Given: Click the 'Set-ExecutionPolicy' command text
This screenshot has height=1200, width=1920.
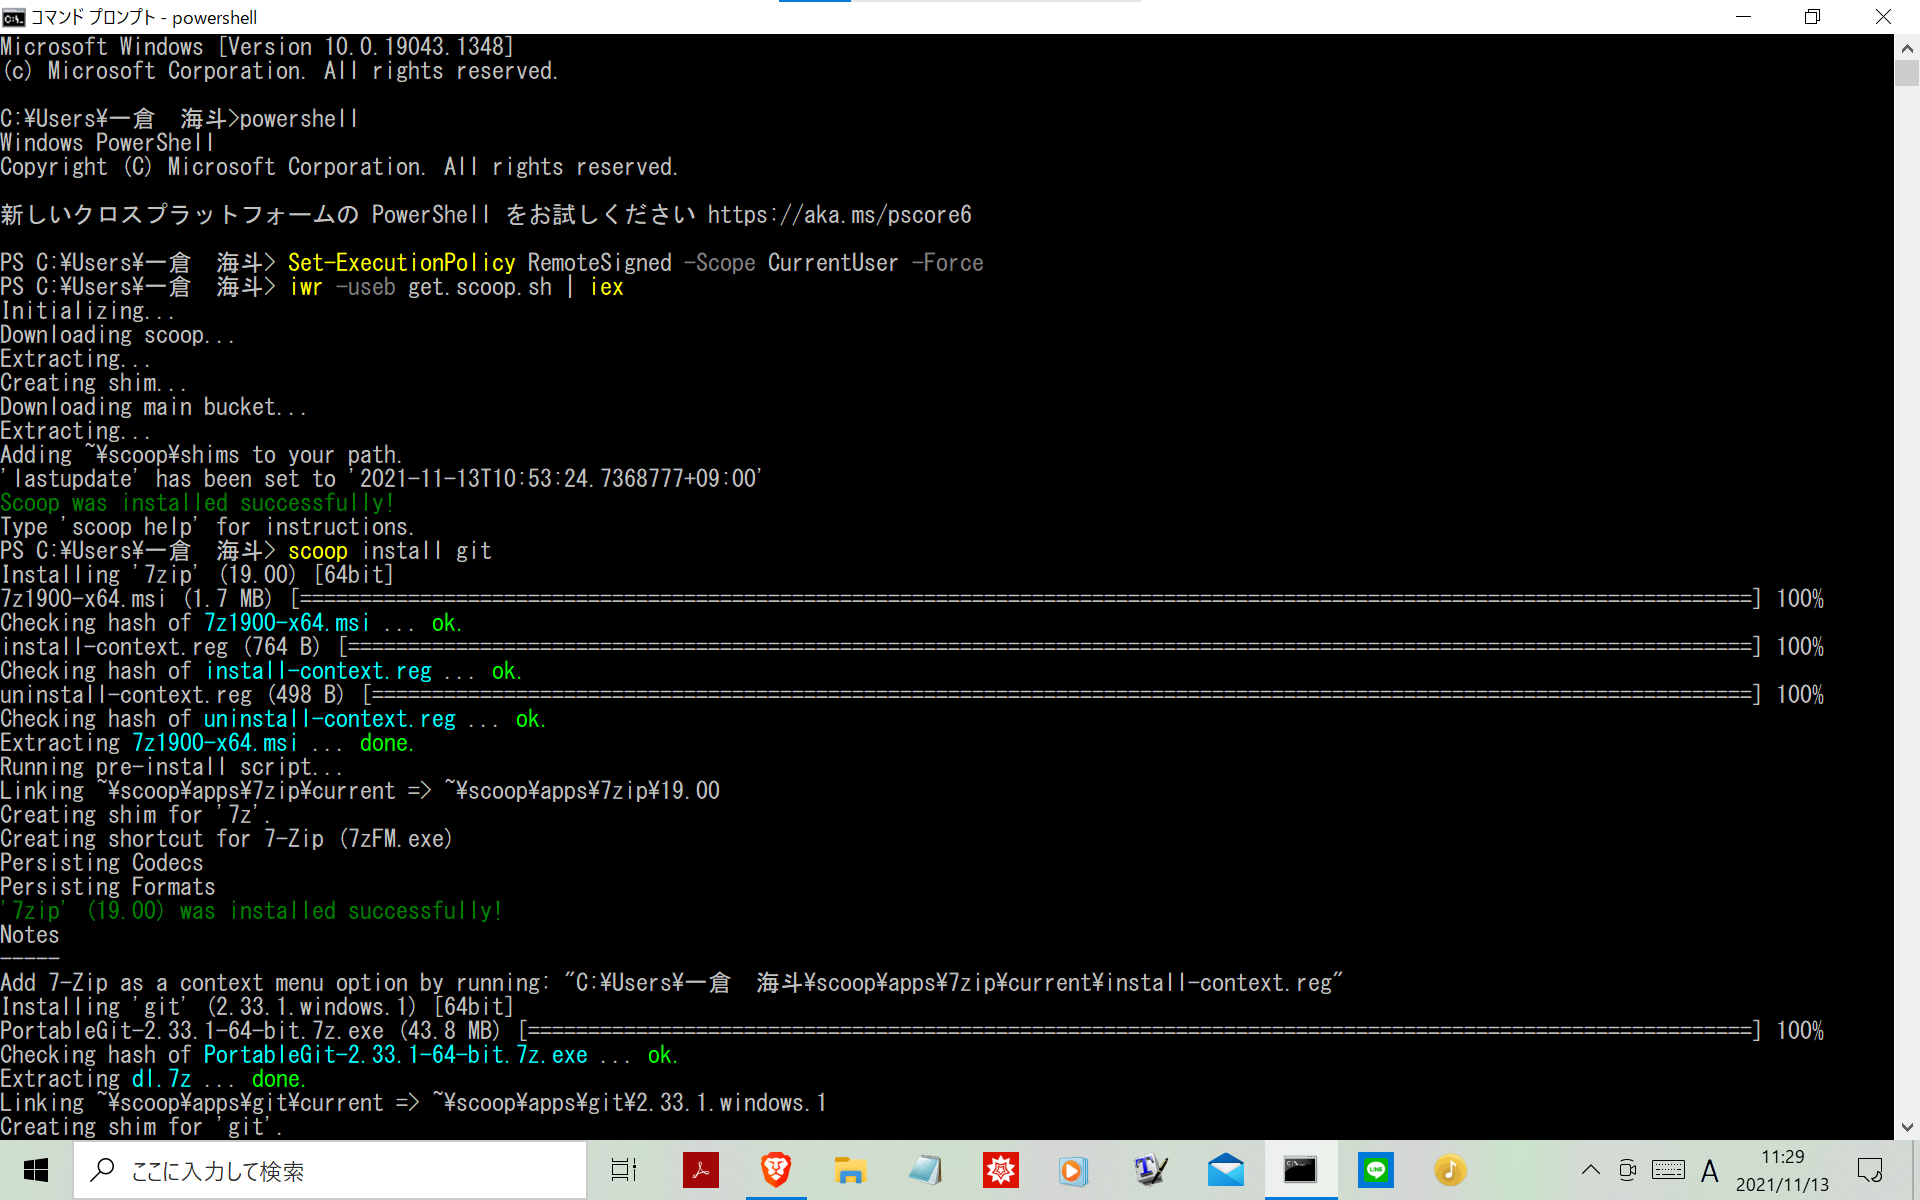Looking at the screenshot, I should tap(402, 263).
